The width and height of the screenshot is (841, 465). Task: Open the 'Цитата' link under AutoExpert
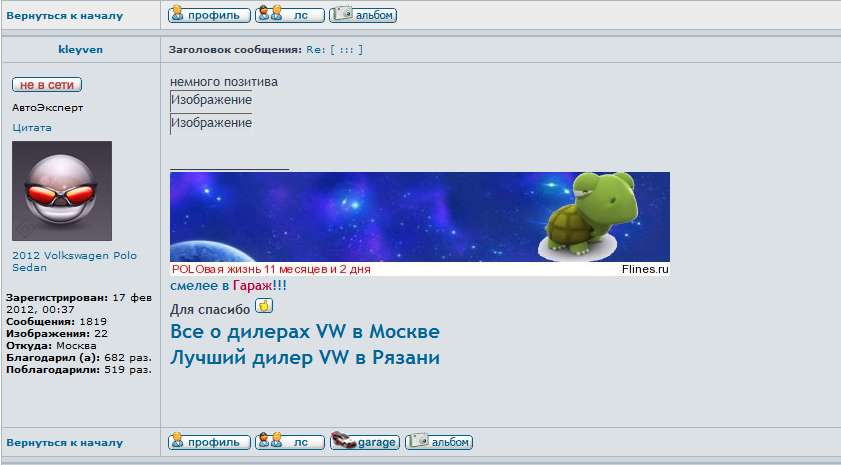pyautogui.click(x=32, y=128)
